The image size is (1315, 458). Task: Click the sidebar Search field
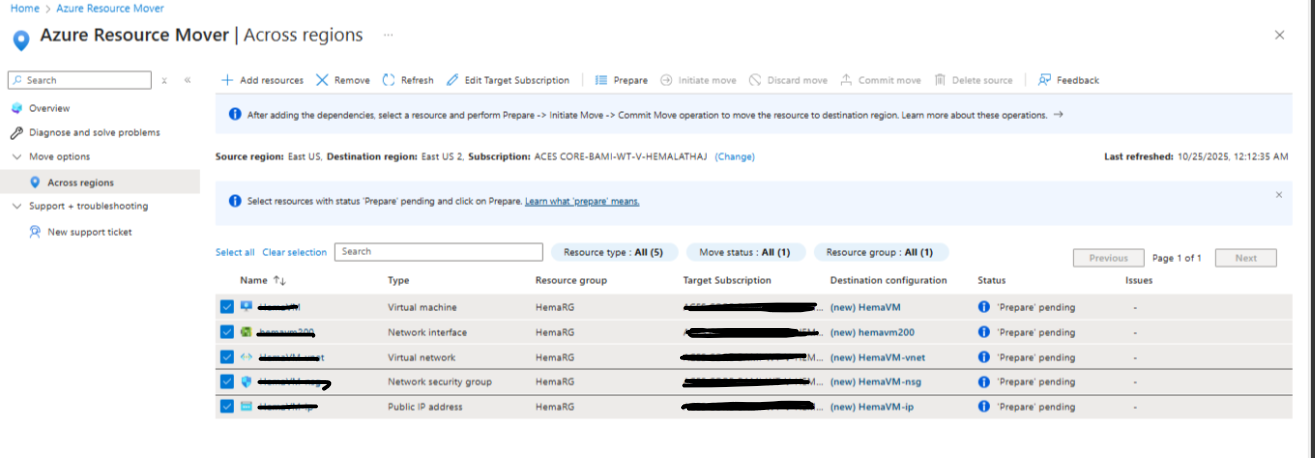click(80, 80)
